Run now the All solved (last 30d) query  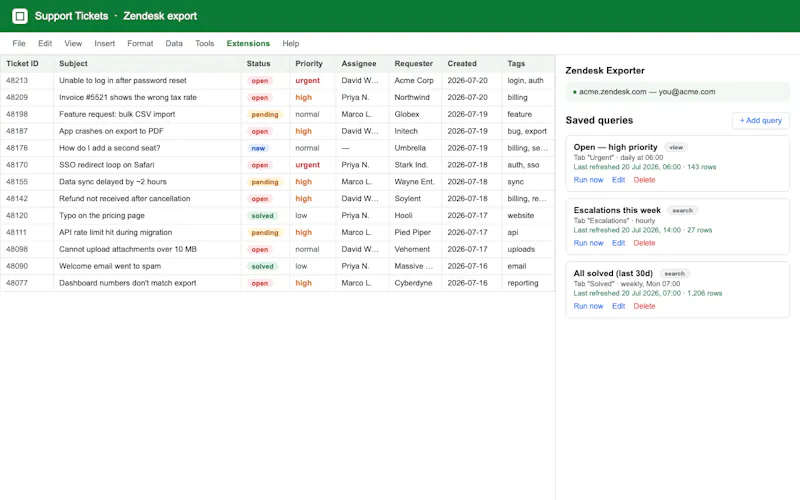tap(588, 306)
